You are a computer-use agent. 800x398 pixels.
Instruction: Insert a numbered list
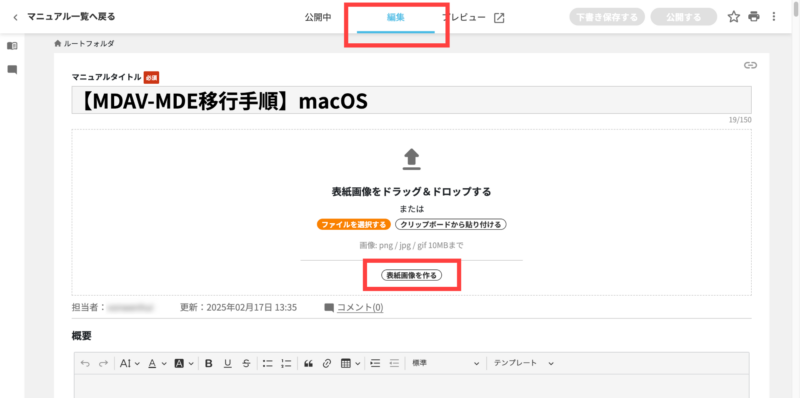click(x=286, y=363)
